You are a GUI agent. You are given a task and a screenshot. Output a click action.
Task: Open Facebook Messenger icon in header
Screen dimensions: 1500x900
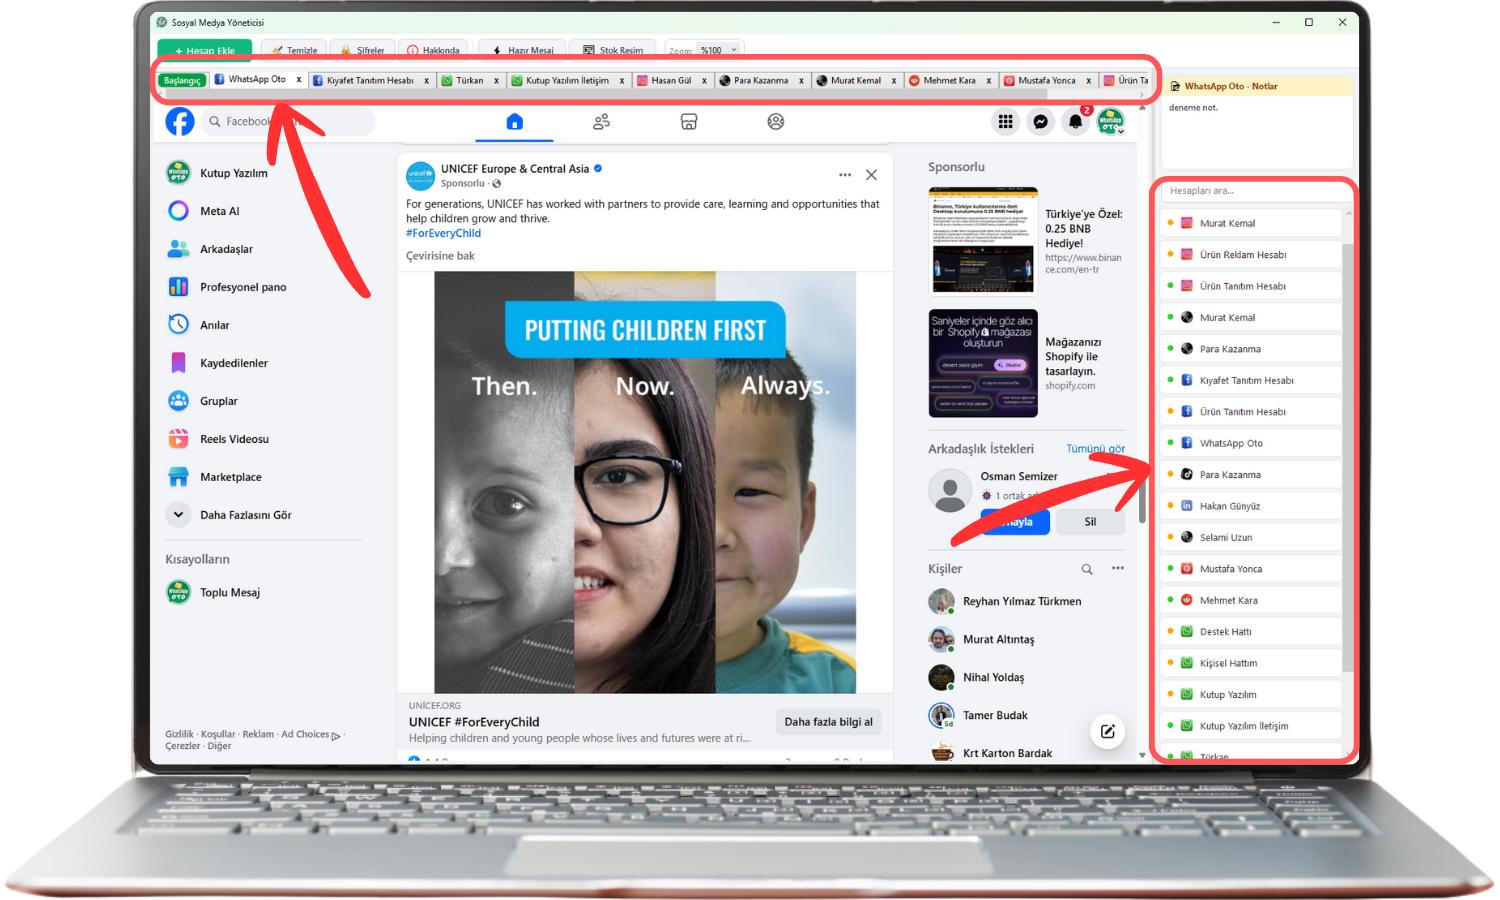coord(1040,122)
